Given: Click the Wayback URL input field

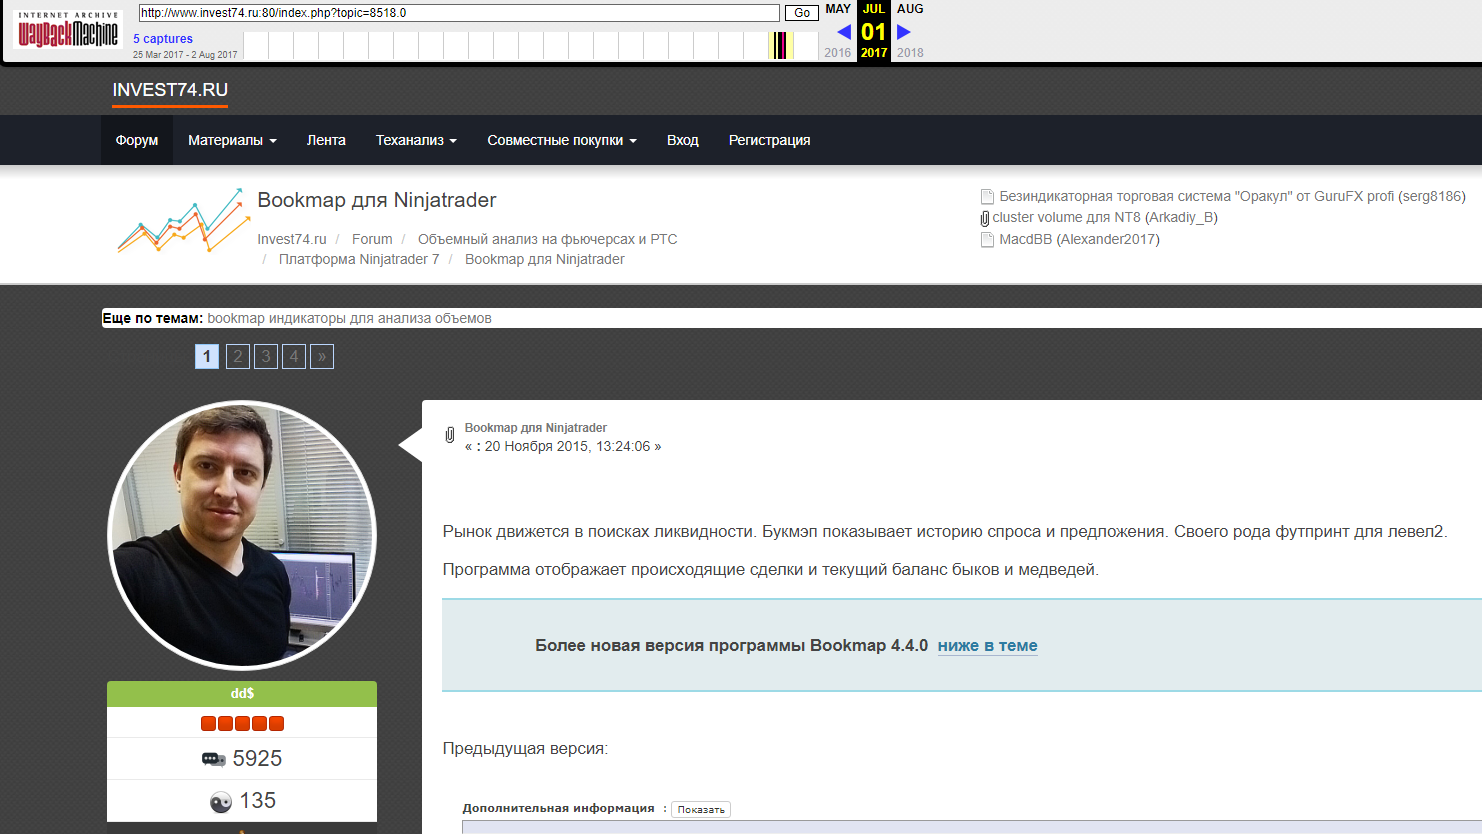Looking at the screenshot, I should [x=458, y=13].
